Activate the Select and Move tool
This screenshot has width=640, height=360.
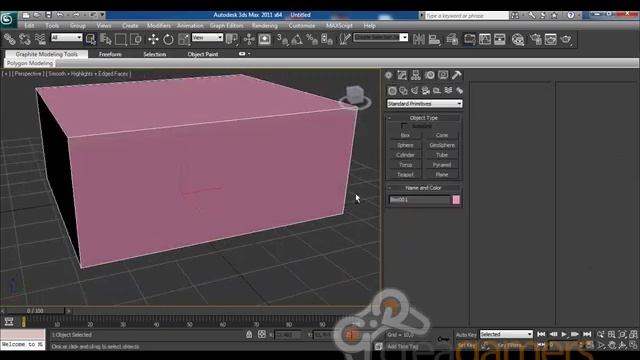pyautogui.click(x=153, y=39)
